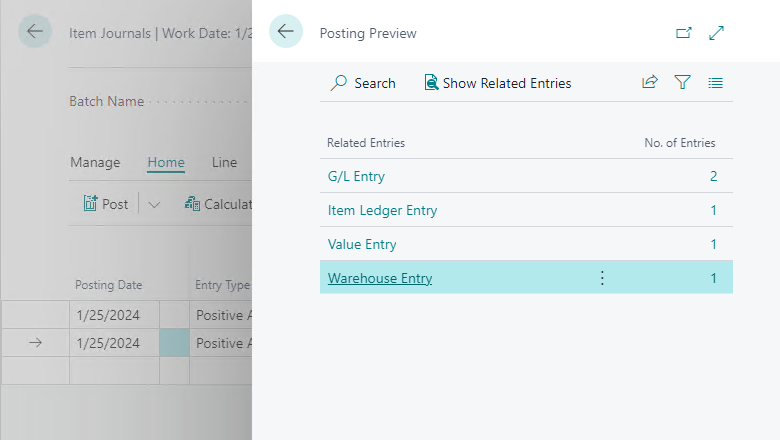
Task: Click the Show Related Entries action
Action: point(497,83)
